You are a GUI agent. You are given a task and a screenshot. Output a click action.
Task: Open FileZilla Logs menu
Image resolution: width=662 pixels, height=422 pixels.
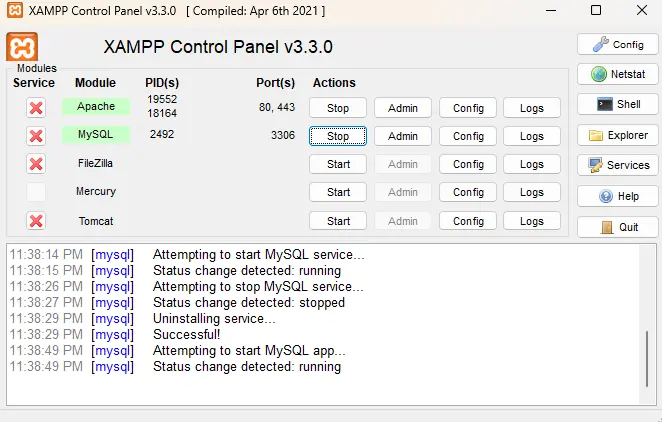532,164
